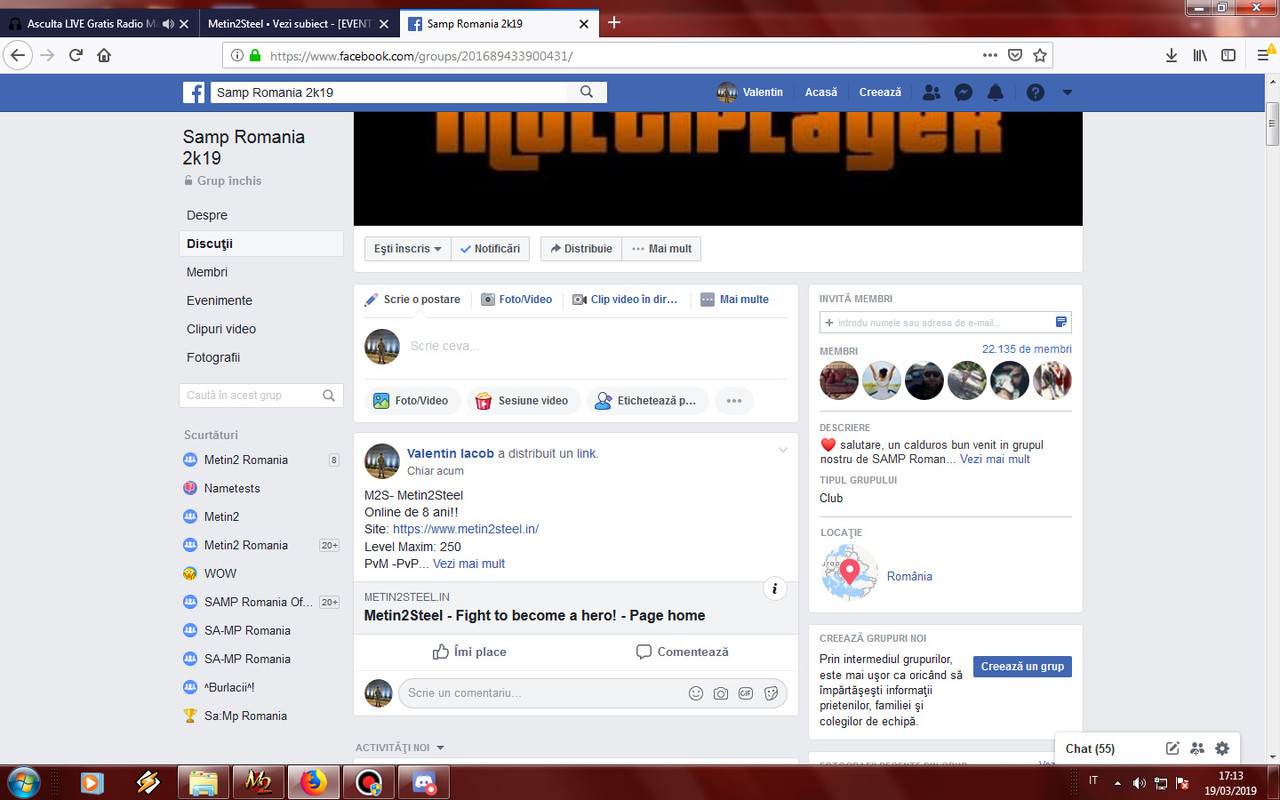View friend requests icon
The width and height of the screenshot is (1280, 800).
[931, 92]
